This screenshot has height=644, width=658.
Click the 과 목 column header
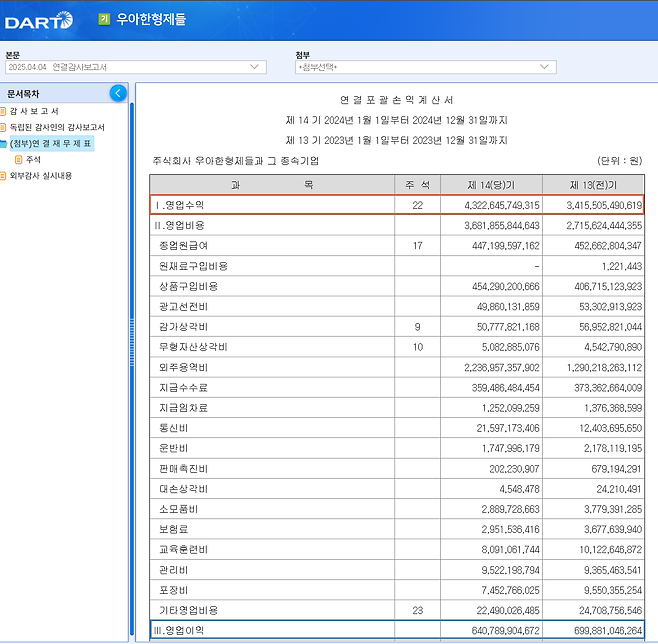(272, 185)
